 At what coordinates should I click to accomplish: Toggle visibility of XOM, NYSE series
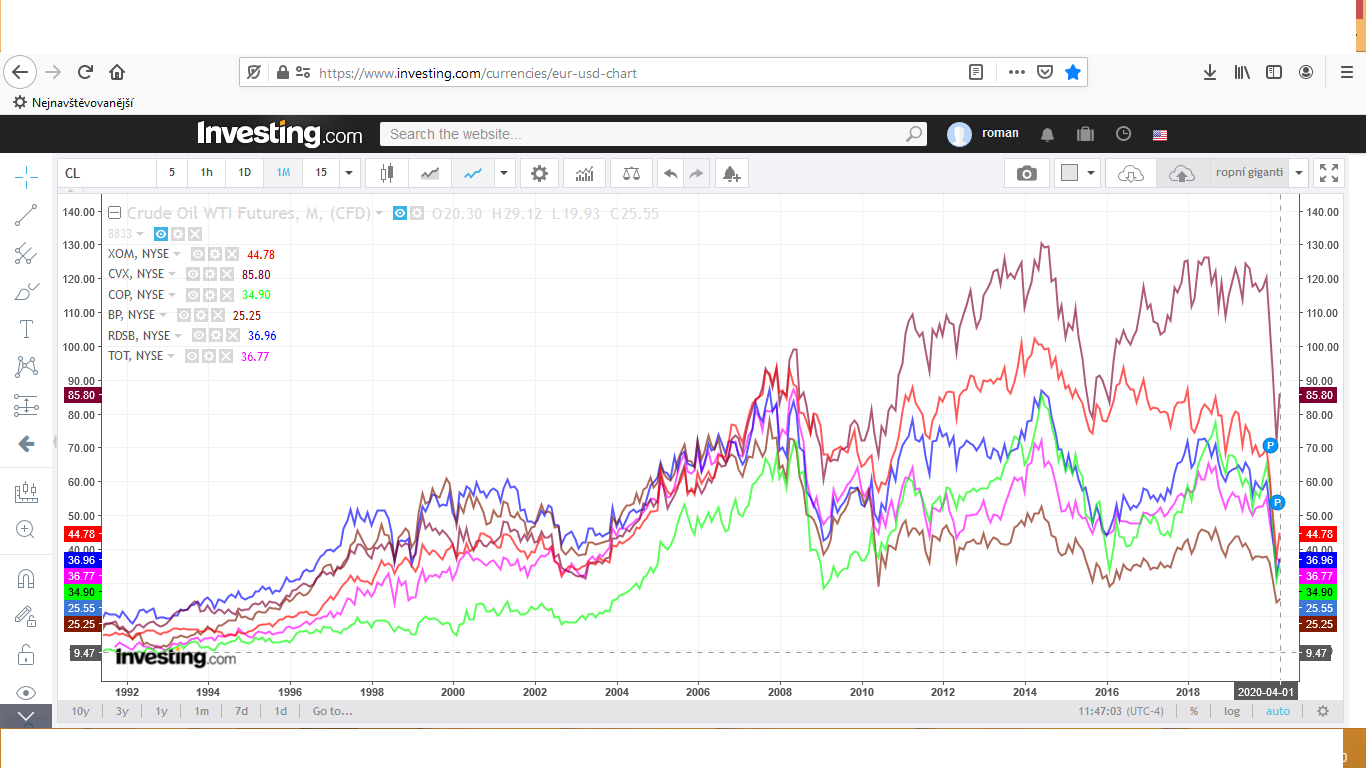pyautogui.click(x=197, y=254)
